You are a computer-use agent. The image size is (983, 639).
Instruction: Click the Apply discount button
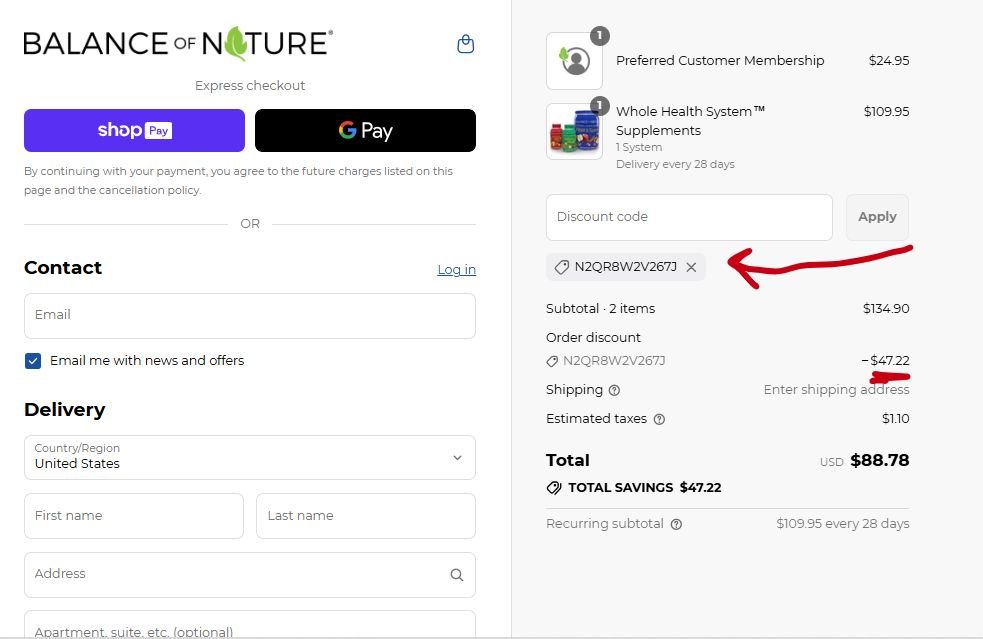pyautogui.click(x=877, y=217)
